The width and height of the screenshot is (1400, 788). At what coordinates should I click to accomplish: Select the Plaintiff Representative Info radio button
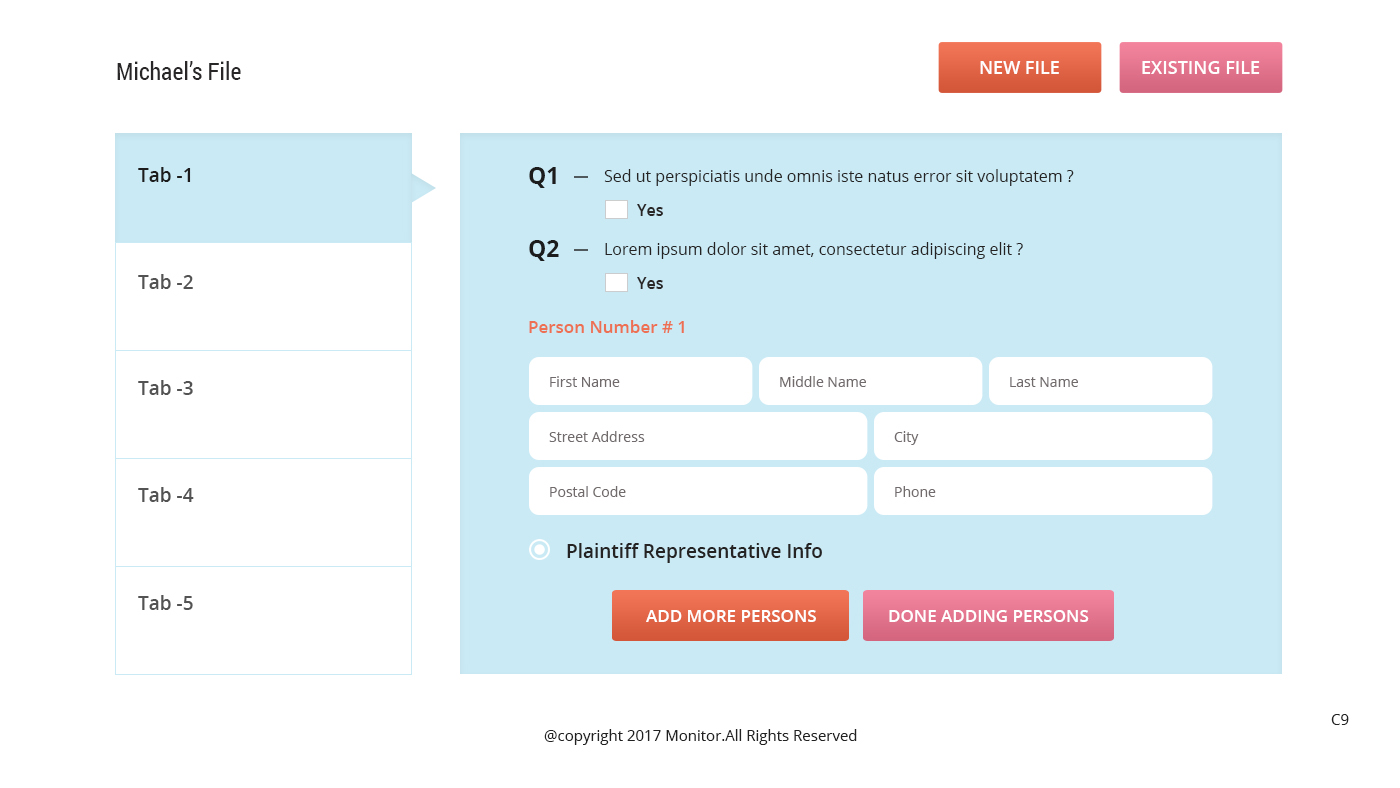pyautogui.click(x=539, y=550)
